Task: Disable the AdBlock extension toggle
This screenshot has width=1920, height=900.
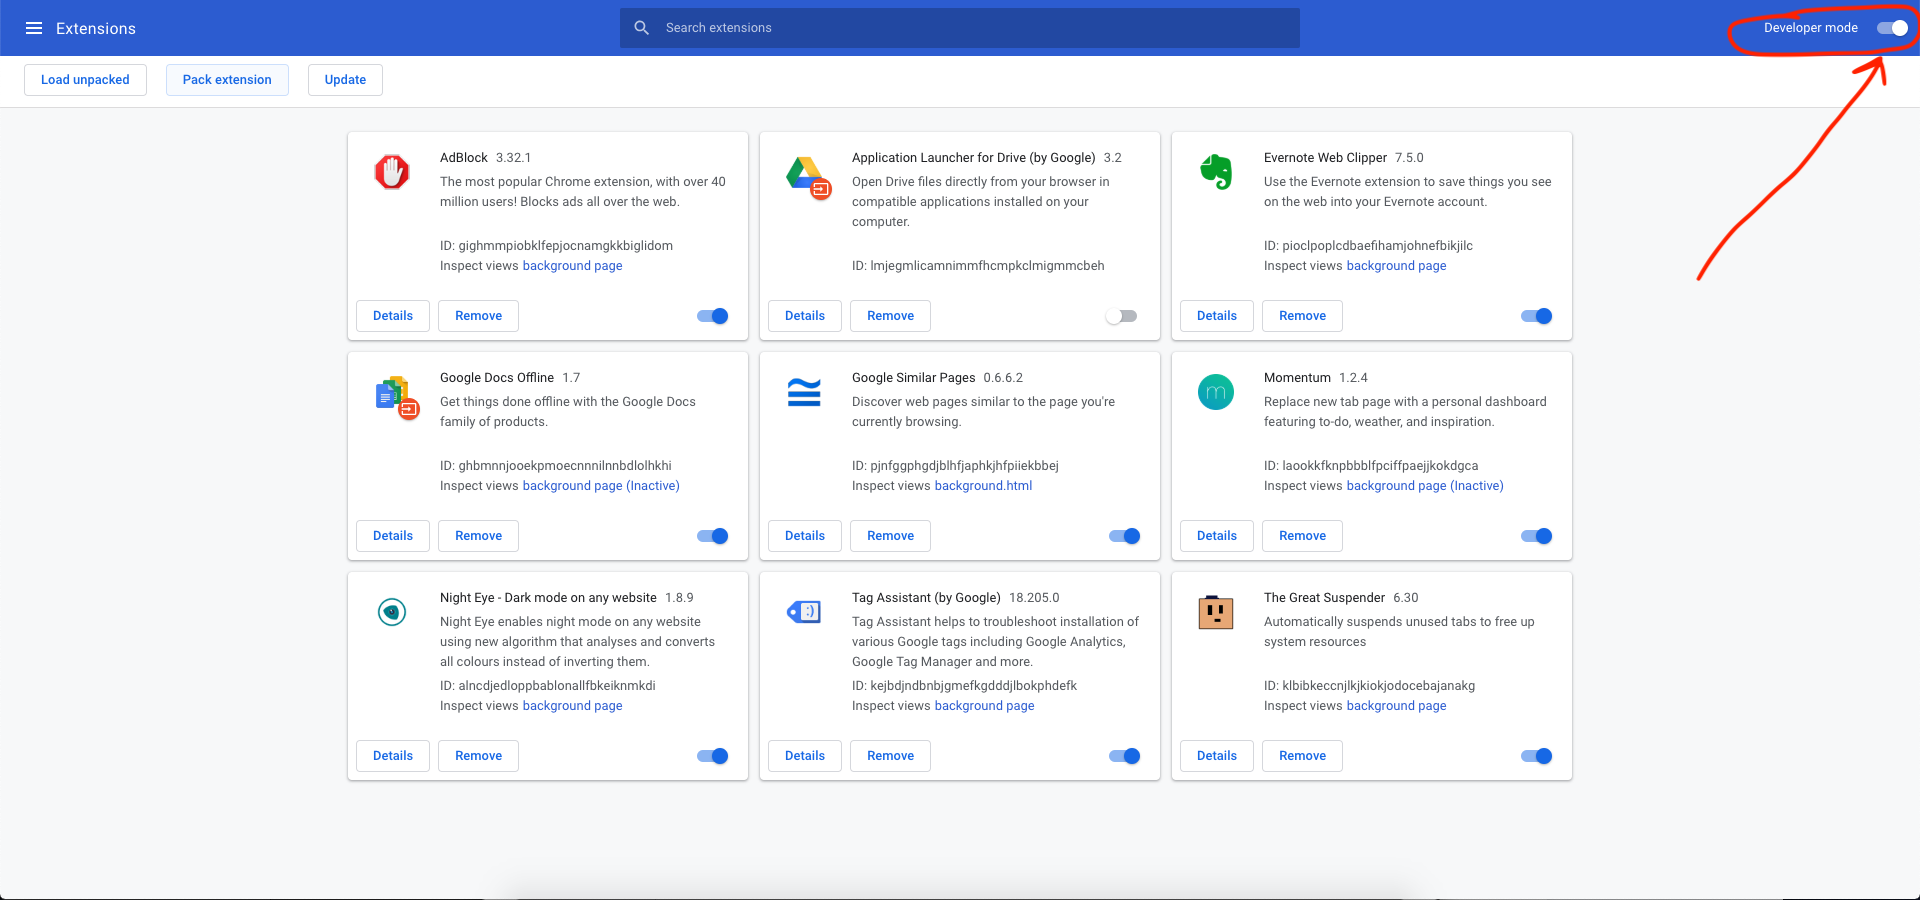Action: (x=713, y=316)
